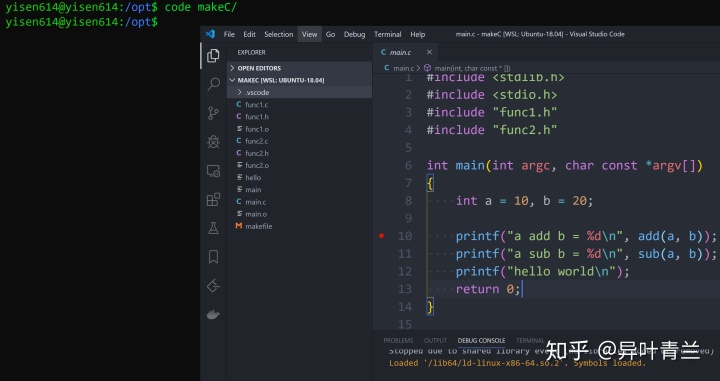The height and width of the screenshot is (381, 720).
Task: Click 'code makeC/' command in the terminal window
Action: pos(201,7)
